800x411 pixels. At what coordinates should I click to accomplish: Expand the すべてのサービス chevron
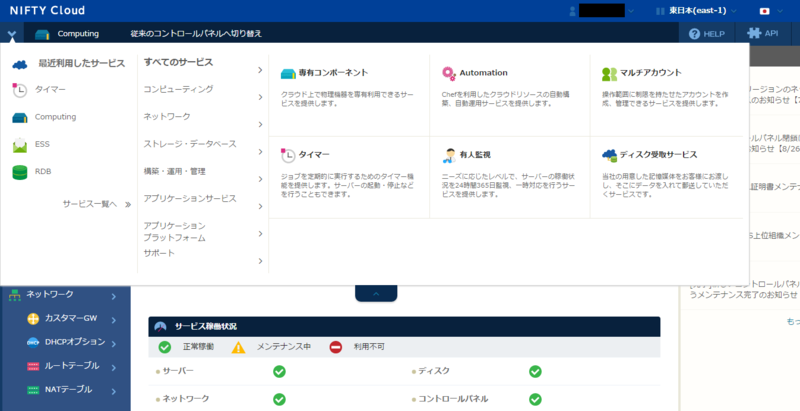pyautogui.click(x=260, y=70)
